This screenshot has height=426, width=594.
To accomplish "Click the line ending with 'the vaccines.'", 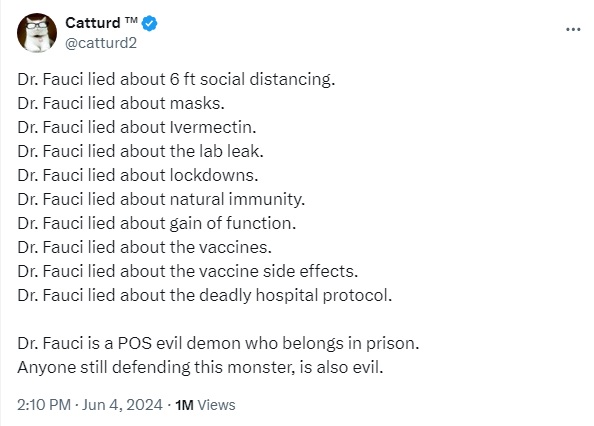I will [x=144, y=247].
